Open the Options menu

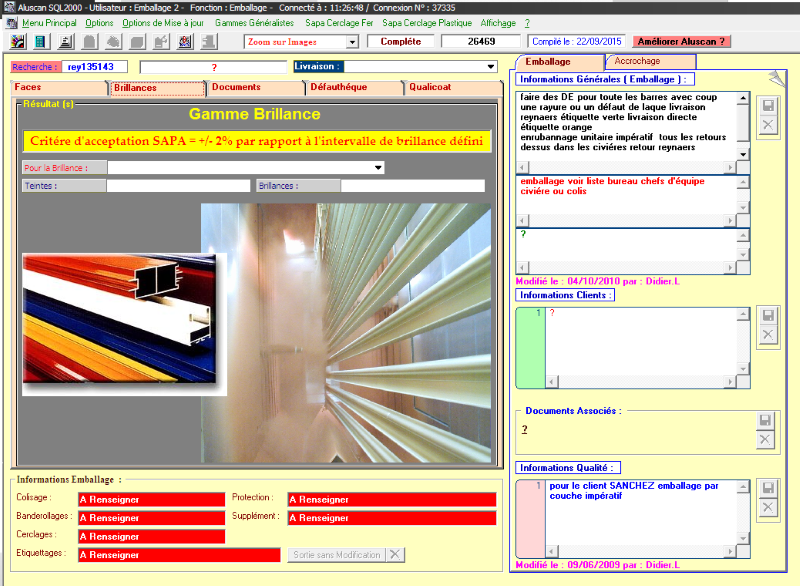pyautogui.click(x=99, y=23)
